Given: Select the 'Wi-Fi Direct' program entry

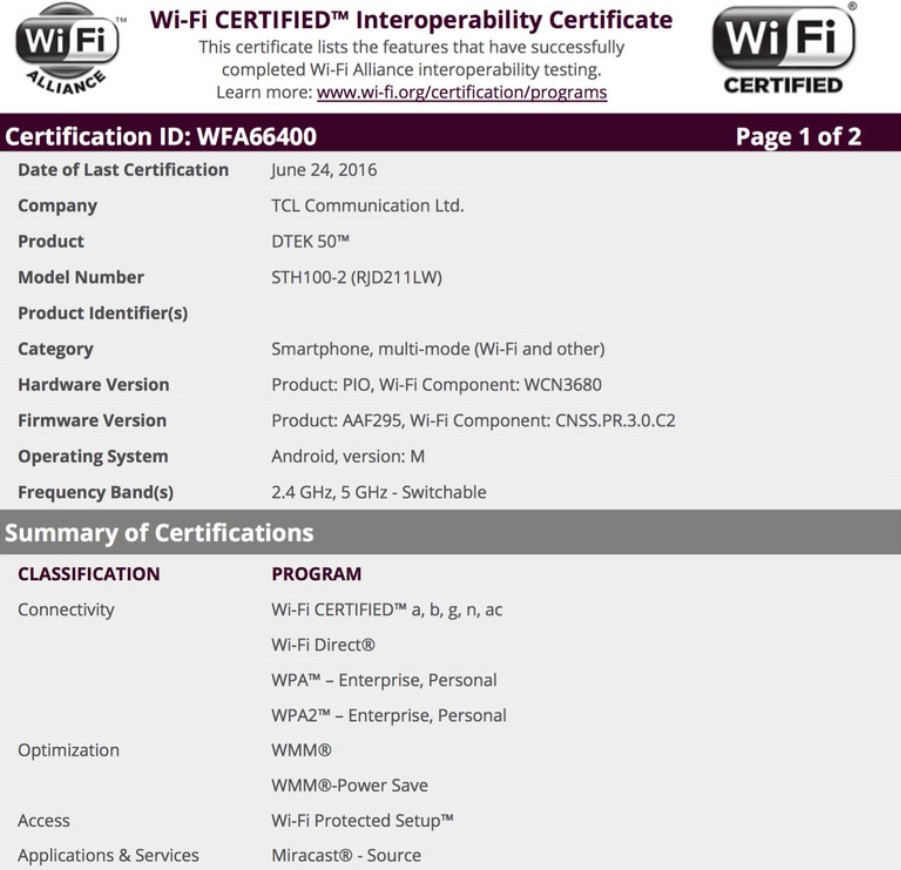Looking at the screenshot, I should 323,645.
